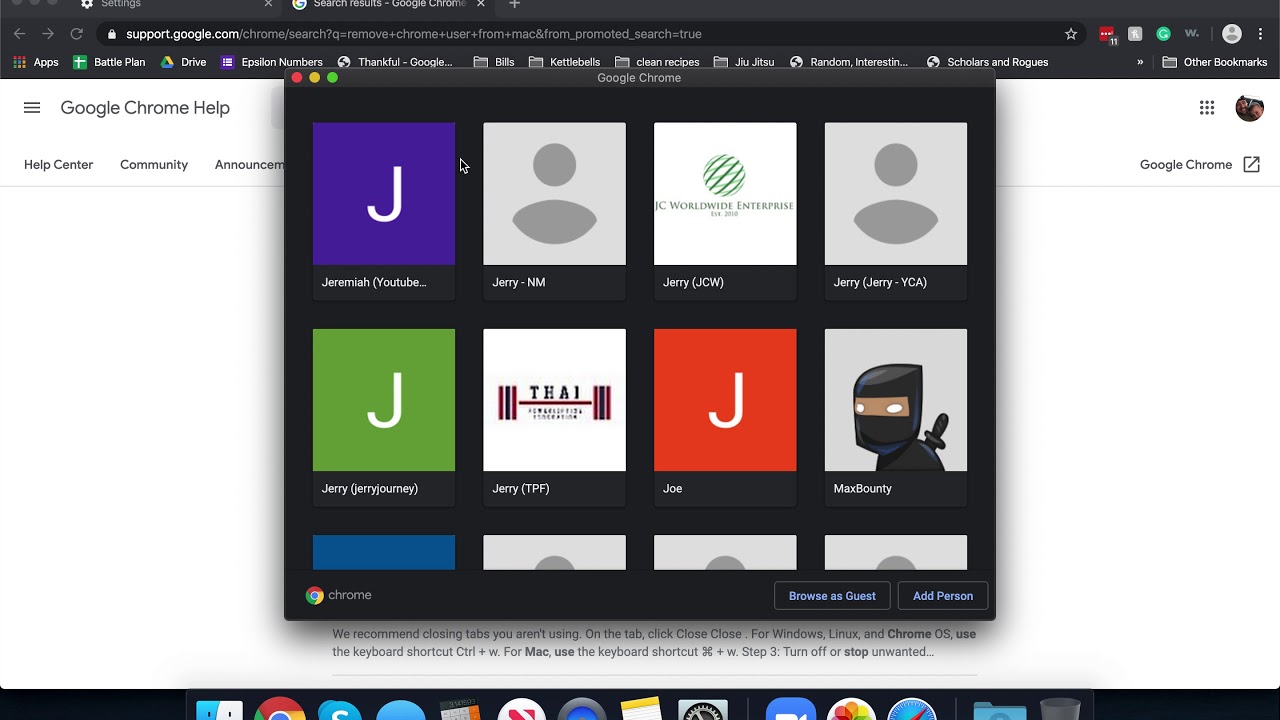Open System Preferences from the Dock
Viewport: 1280px width, 720px height.
pos(703,708)
